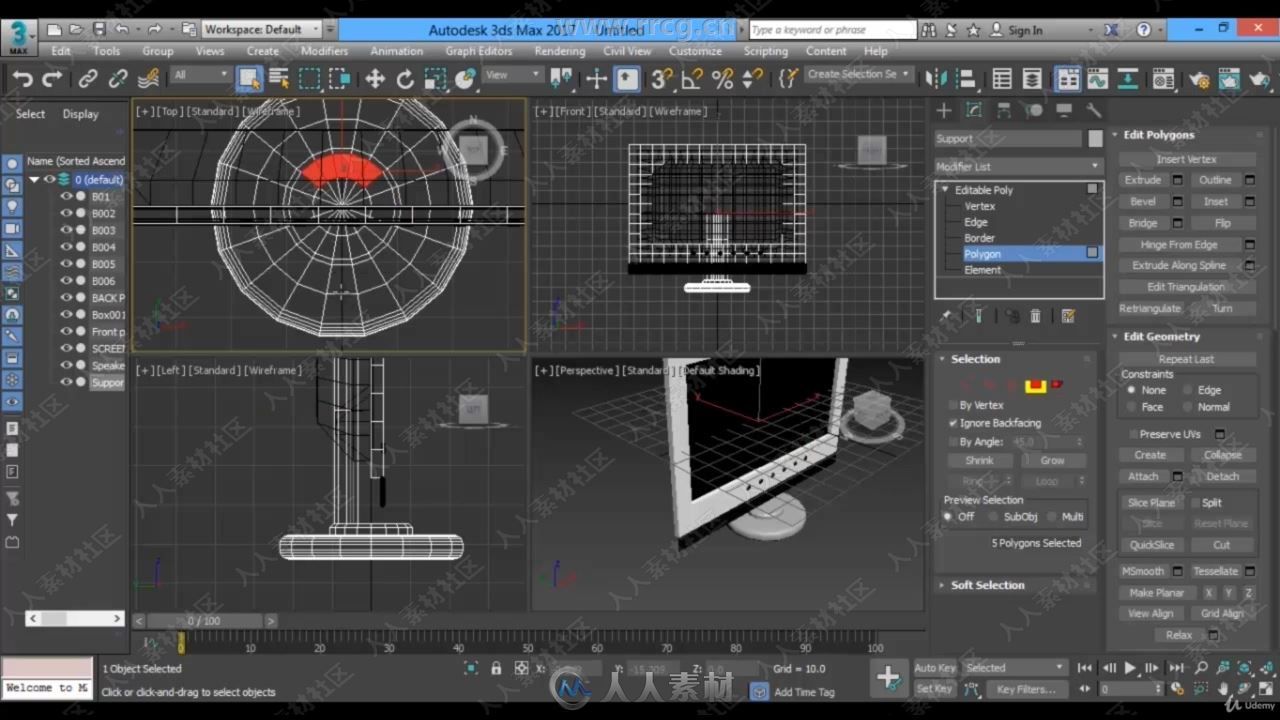Activate Select and Rotate tool
This screenshot has height=720, width=1280.
coord(405,78)
